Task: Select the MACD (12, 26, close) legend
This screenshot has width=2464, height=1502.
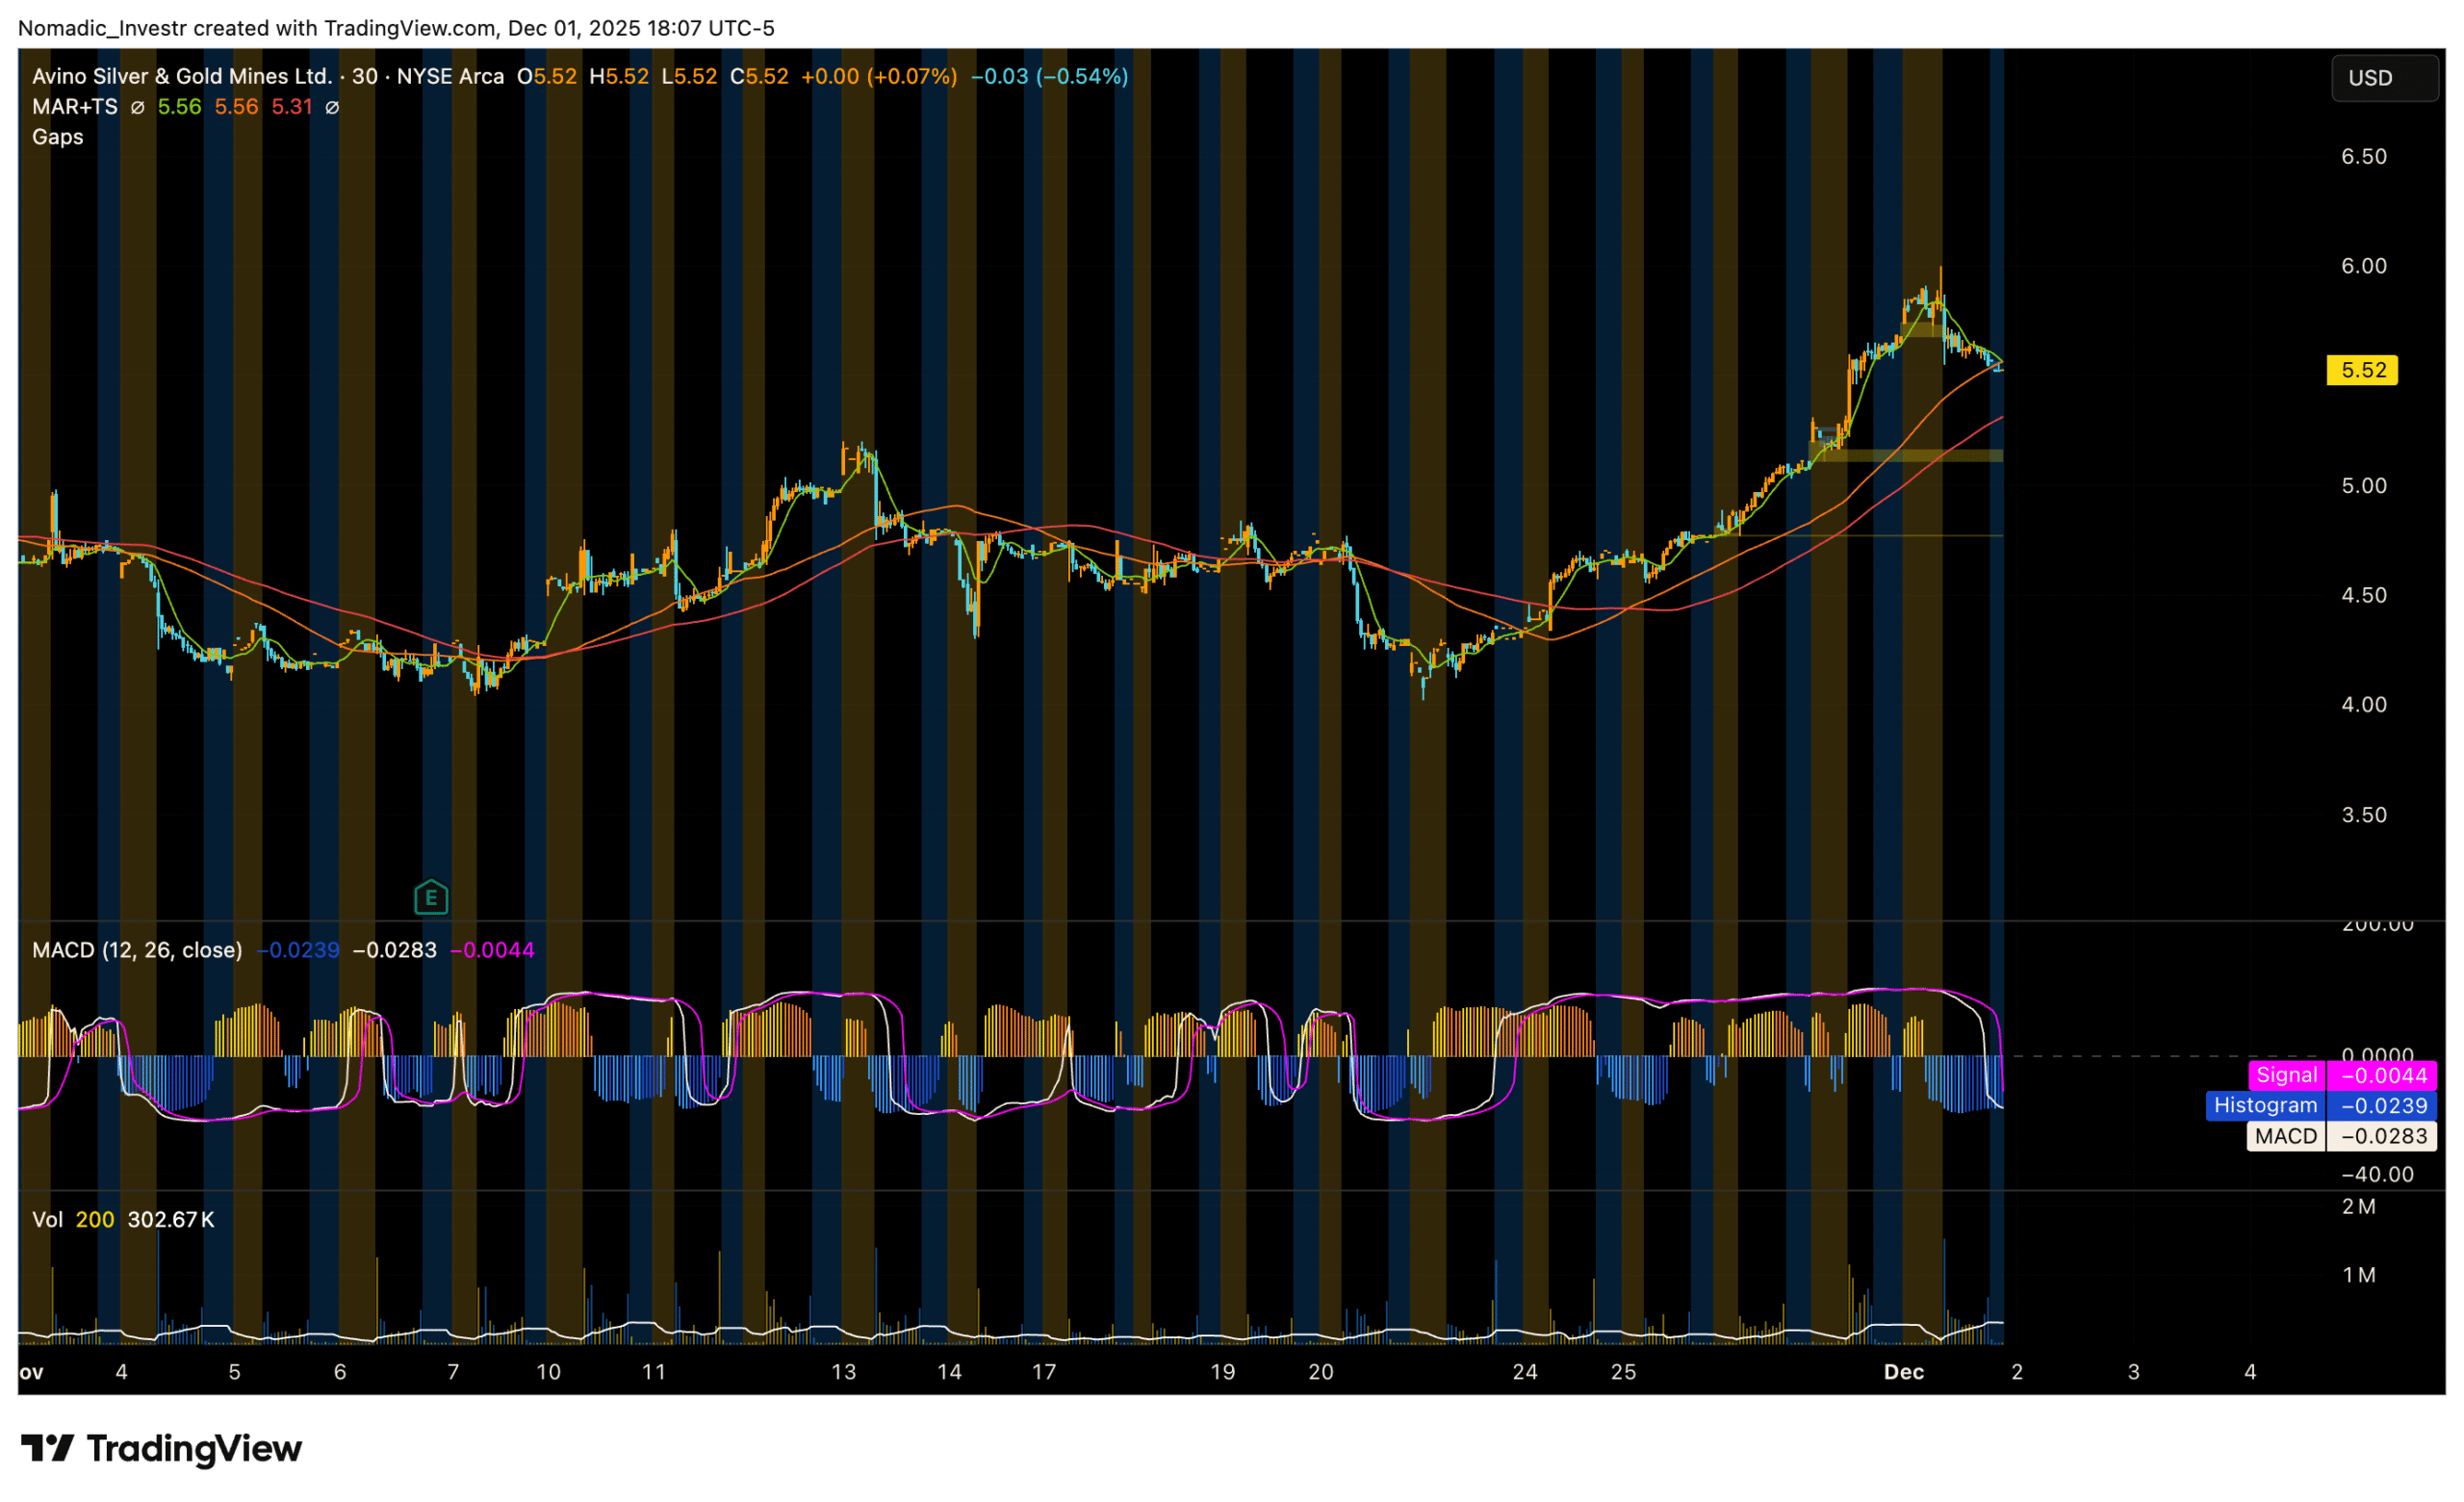Action: (x=137, y=950)
